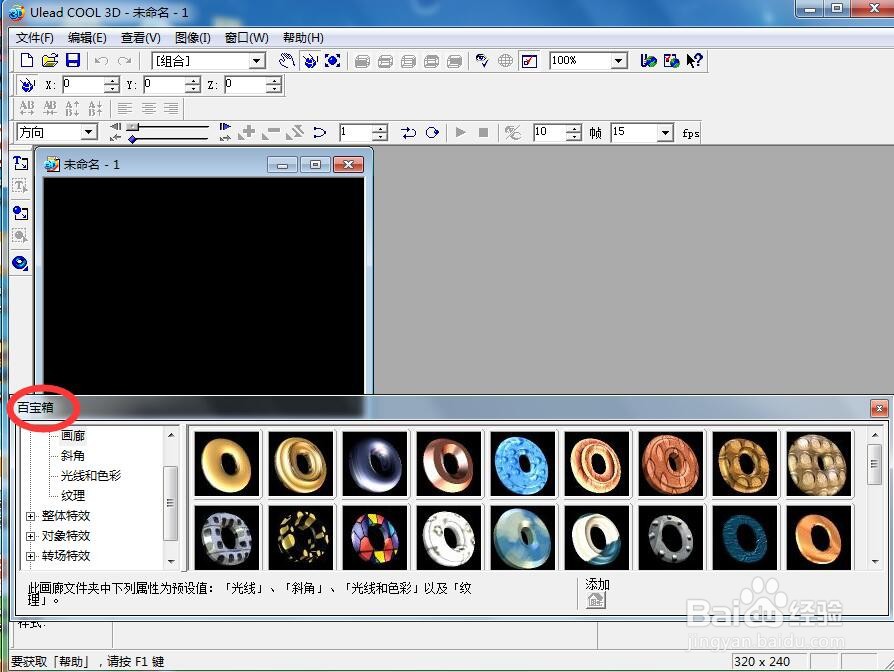Click the context help arrow icon
The height and width of the screenshot is (672, 894).
694,60
